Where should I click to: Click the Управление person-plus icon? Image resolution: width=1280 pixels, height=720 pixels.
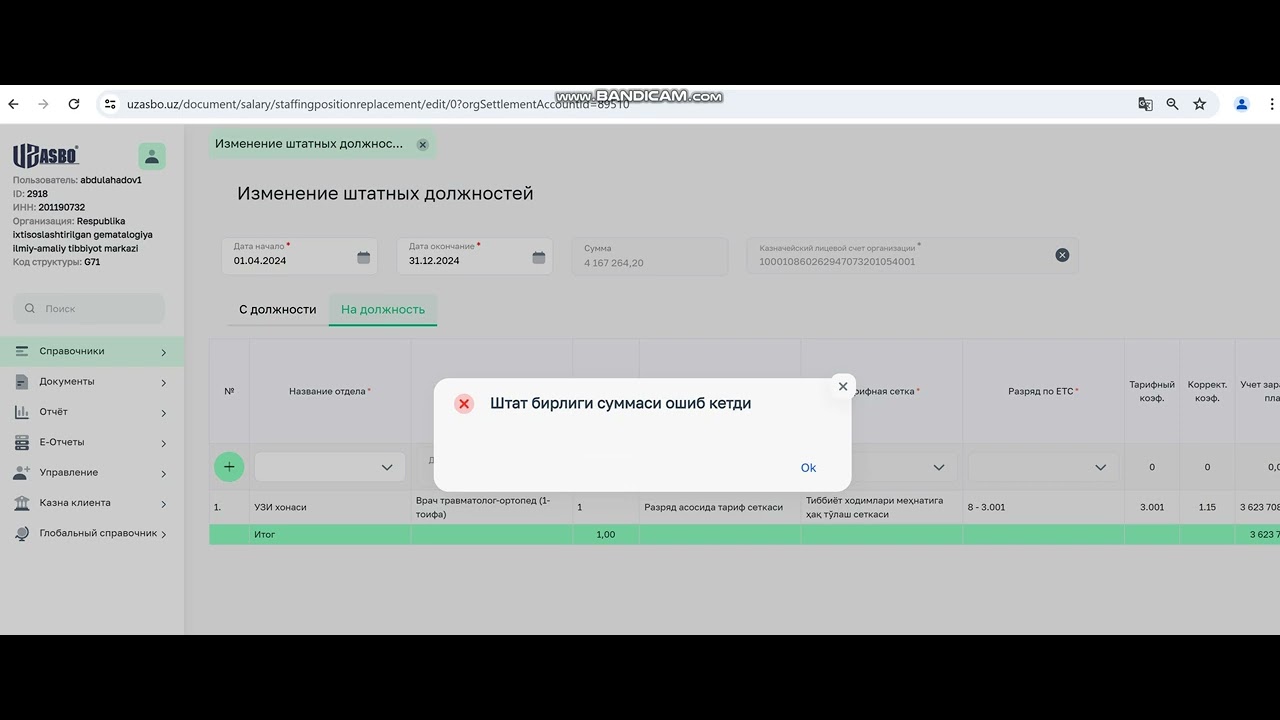tap(21, 472)
